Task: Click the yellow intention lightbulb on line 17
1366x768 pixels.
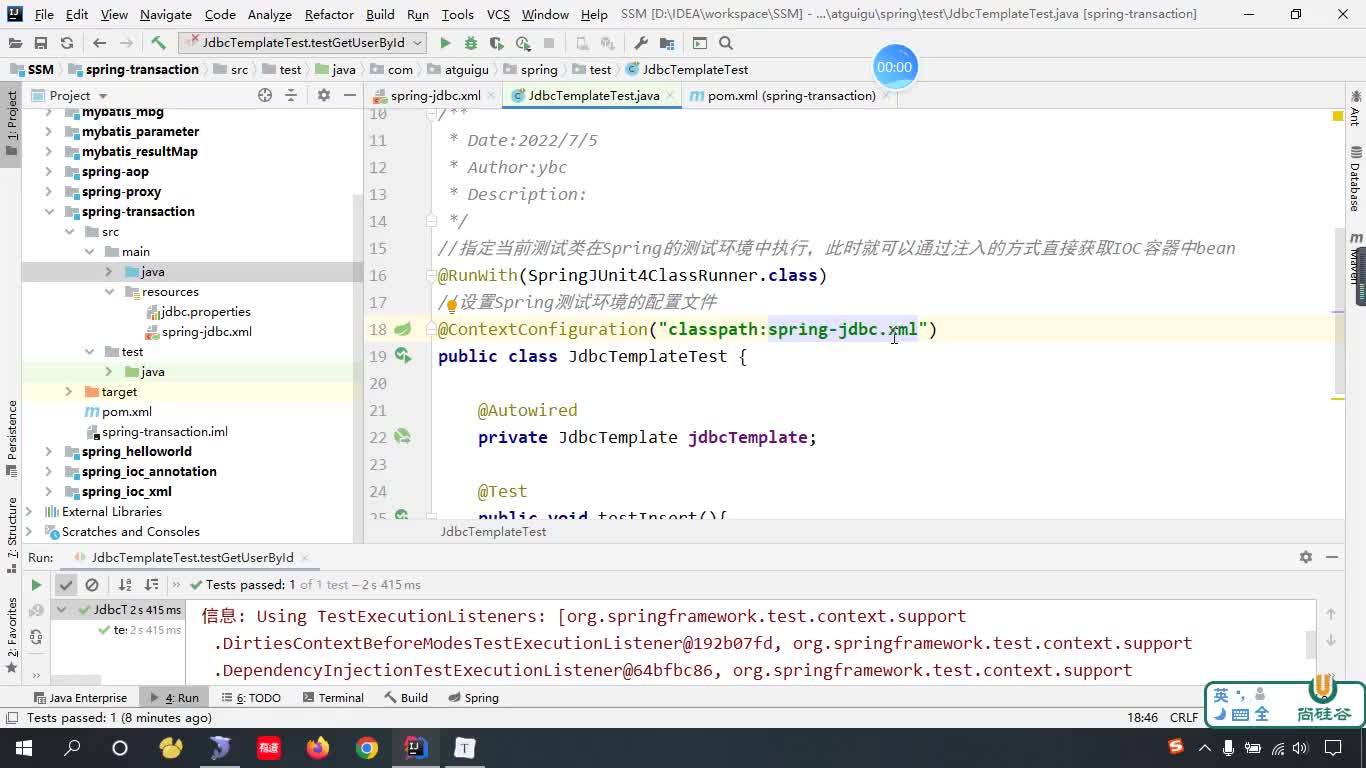Action: click(x=450, y=304)
